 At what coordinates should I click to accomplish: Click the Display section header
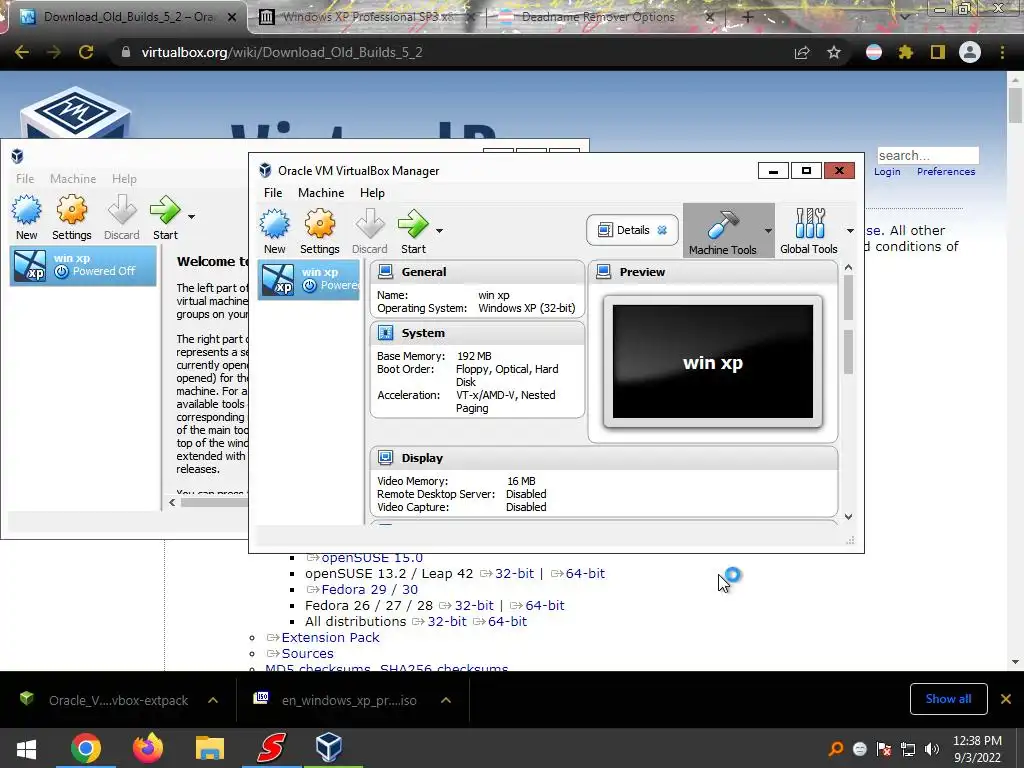click(x=604, y=458)
